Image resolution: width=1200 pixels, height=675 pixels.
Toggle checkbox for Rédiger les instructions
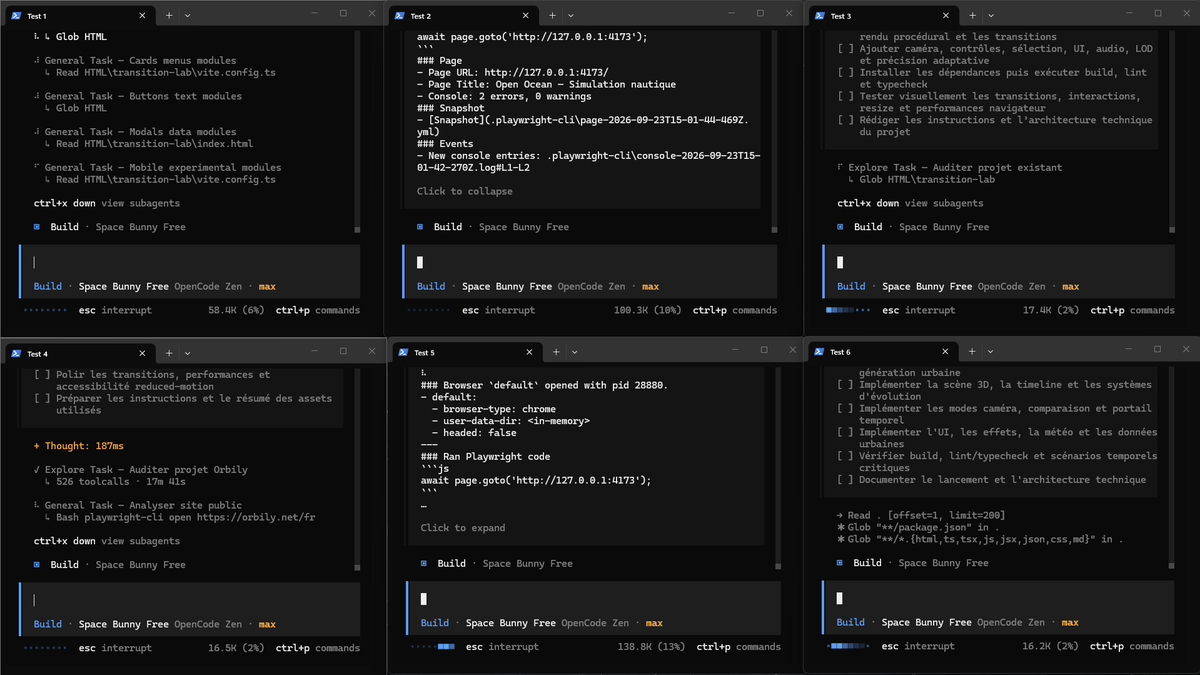tap(846, 121)
